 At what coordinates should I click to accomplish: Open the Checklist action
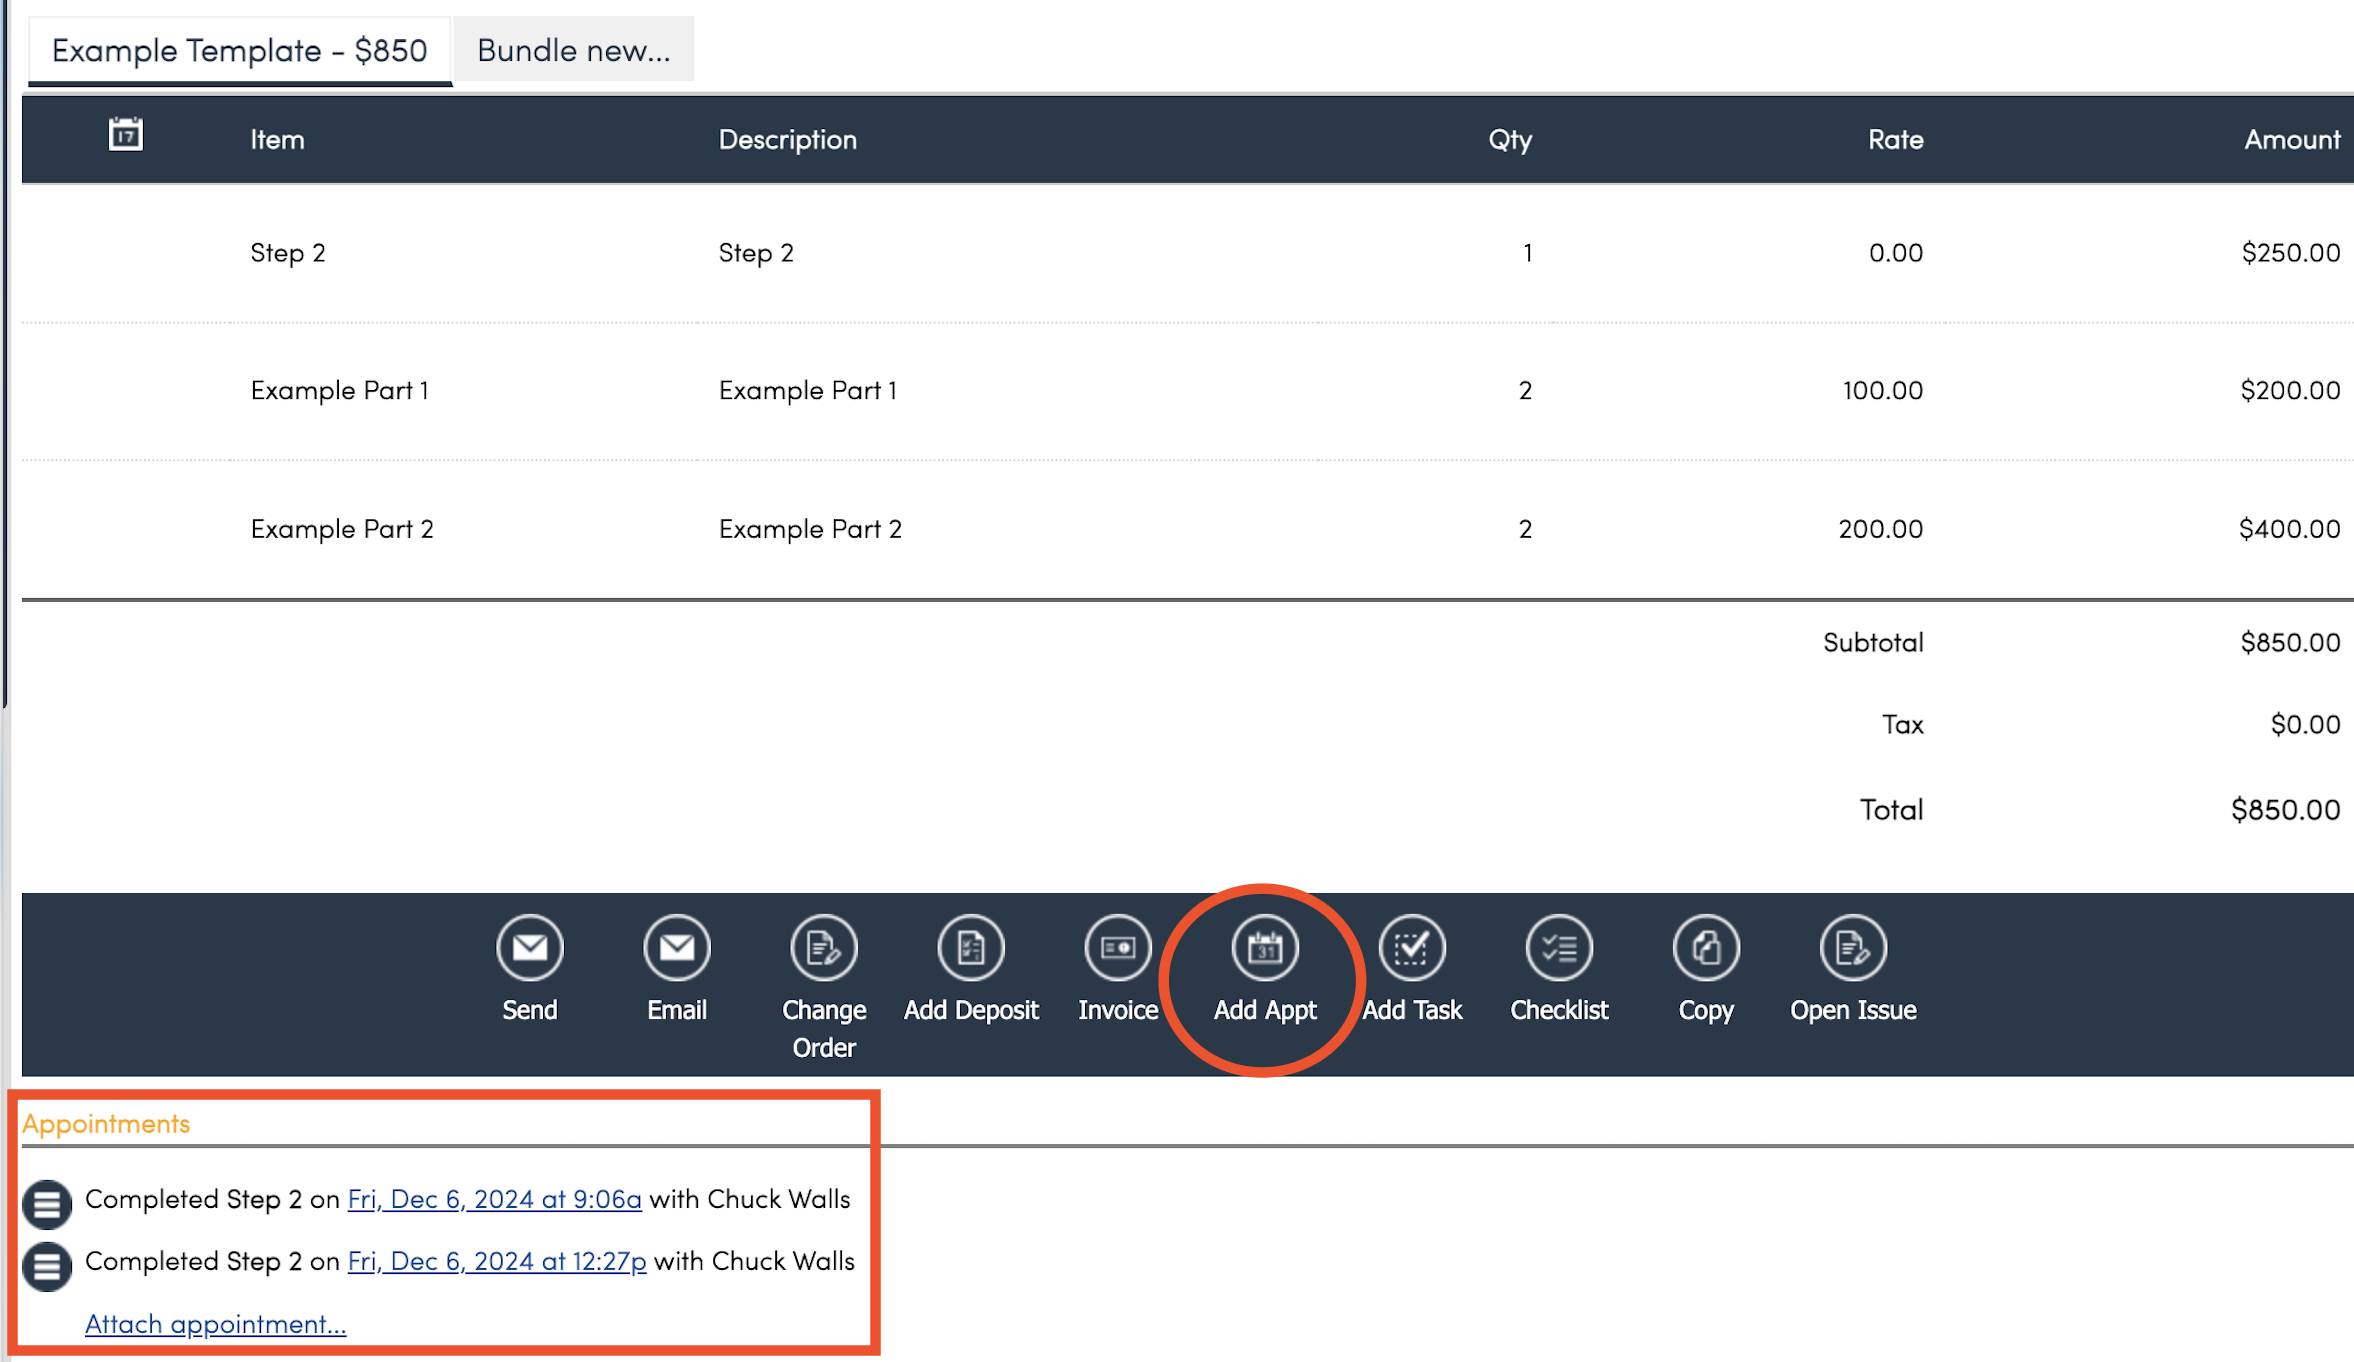coord(1558,947)
